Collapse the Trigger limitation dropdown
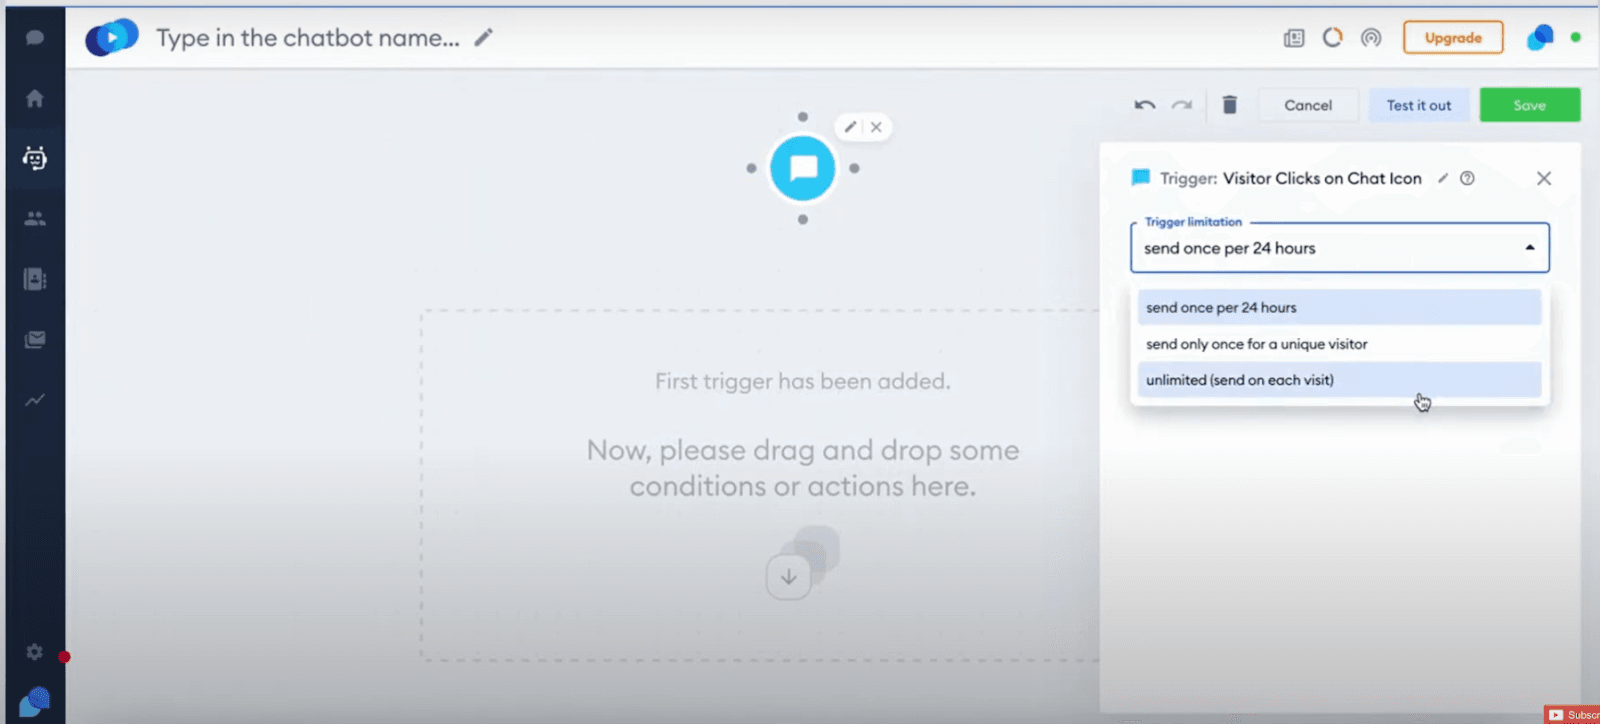Viewport: 1600px width, 724px height. [1529, 248]
